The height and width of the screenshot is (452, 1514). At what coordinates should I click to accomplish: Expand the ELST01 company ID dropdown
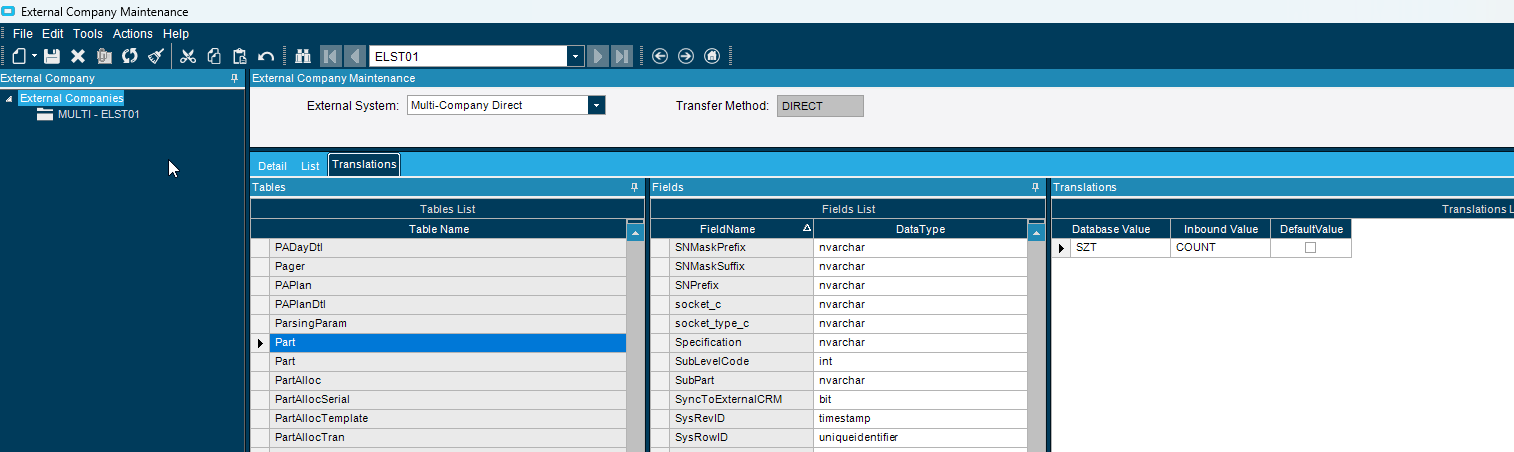pyautogui.click(x=575, y=56)
